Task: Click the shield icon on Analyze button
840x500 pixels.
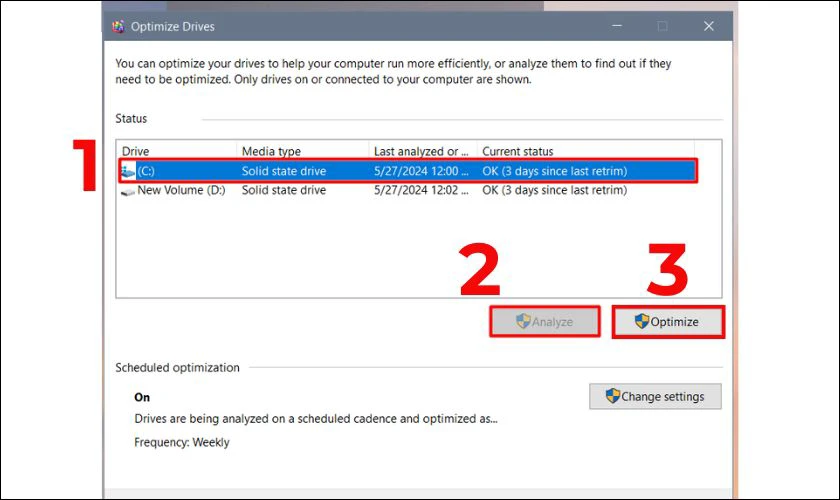Action: (523, 321)
